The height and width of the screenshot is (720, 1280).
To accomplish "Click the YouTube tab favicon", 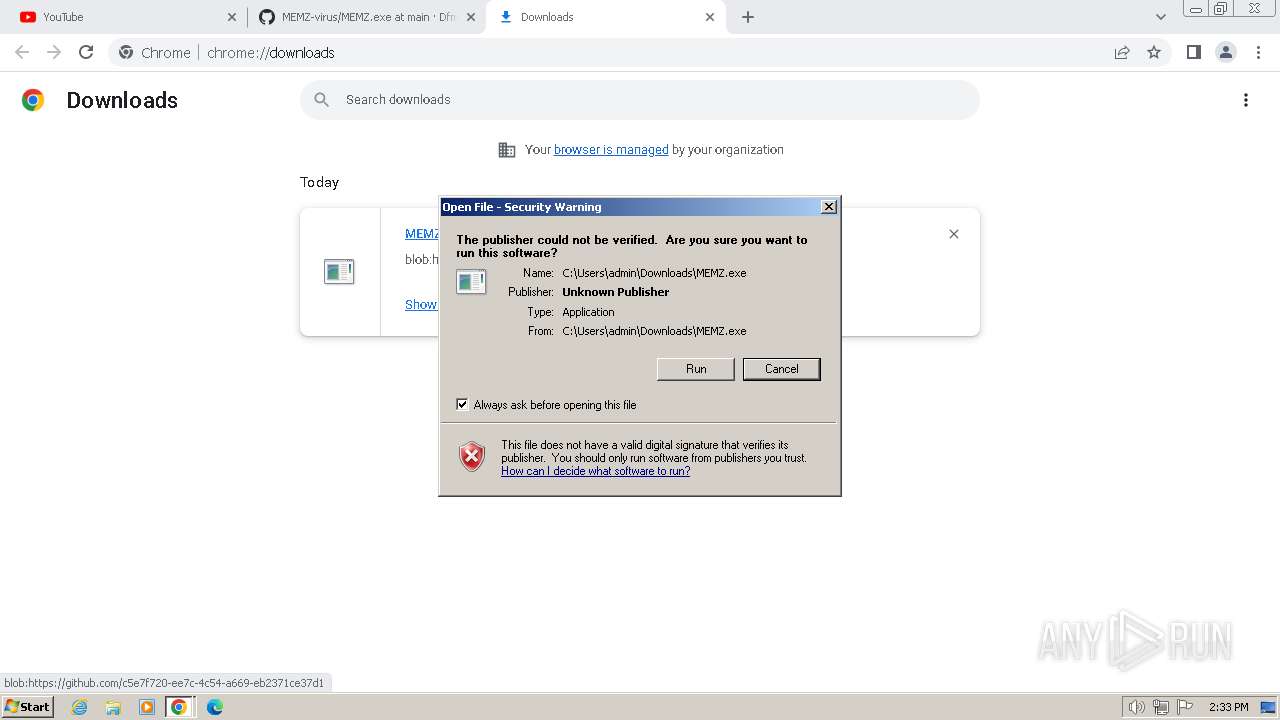I will (x=28, y=17).
